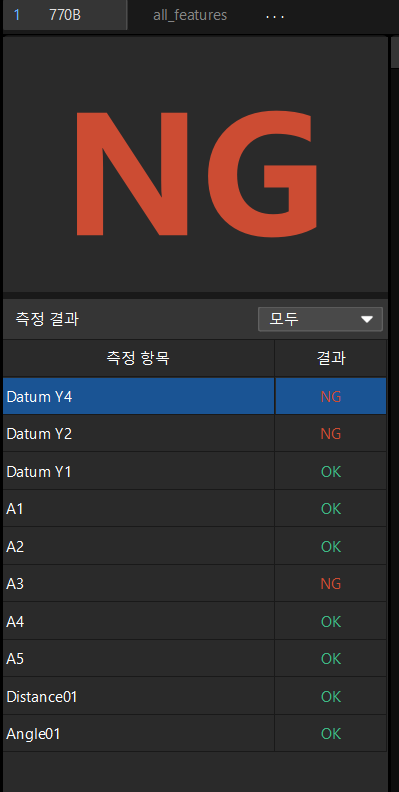The width and height of the screenshot is (399, 792).
Task: Select the A4 measurement row
Action: coord(194,621)
